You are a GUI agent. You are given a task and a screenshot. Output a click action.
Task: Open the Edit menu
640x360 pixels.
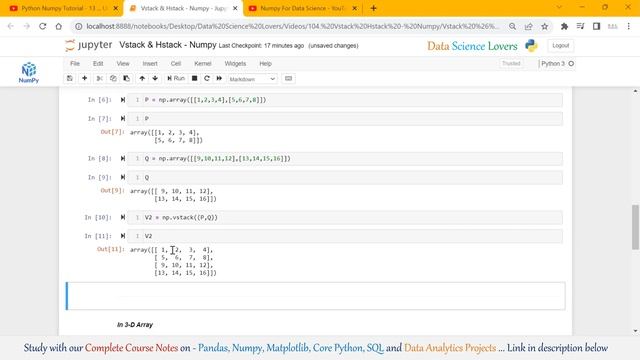98,64
